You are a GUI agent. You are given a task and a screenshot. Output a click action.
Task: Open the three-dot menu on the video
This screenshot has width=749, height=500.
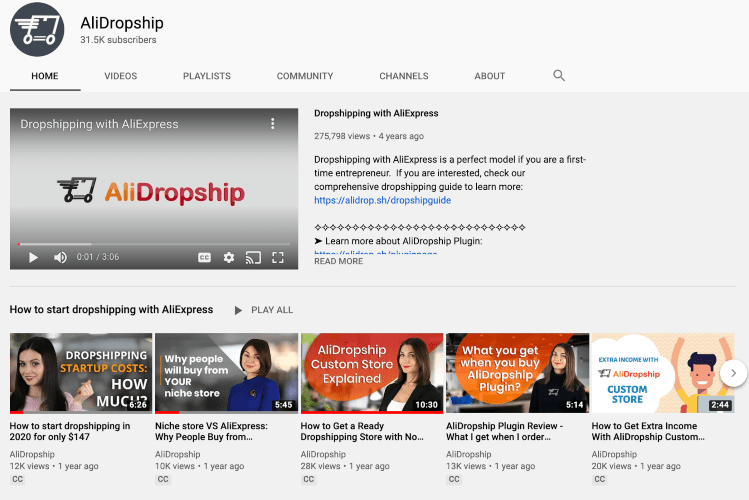pyautogui.click(x=272, y=124)
